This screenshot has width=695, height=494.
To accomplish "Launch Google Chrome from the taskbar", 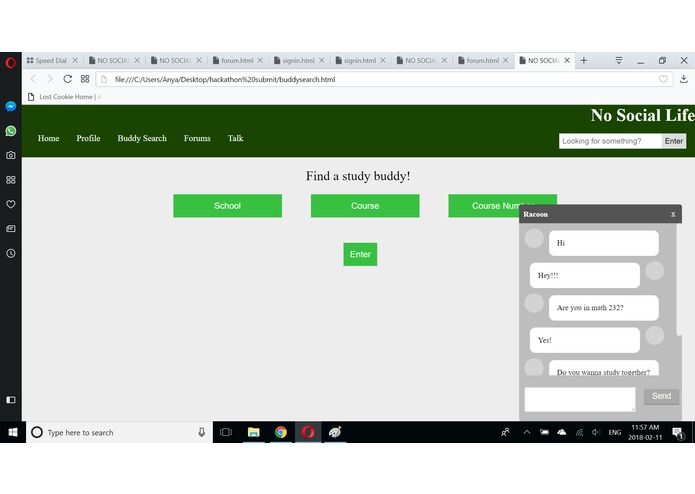I will point(281,432).
